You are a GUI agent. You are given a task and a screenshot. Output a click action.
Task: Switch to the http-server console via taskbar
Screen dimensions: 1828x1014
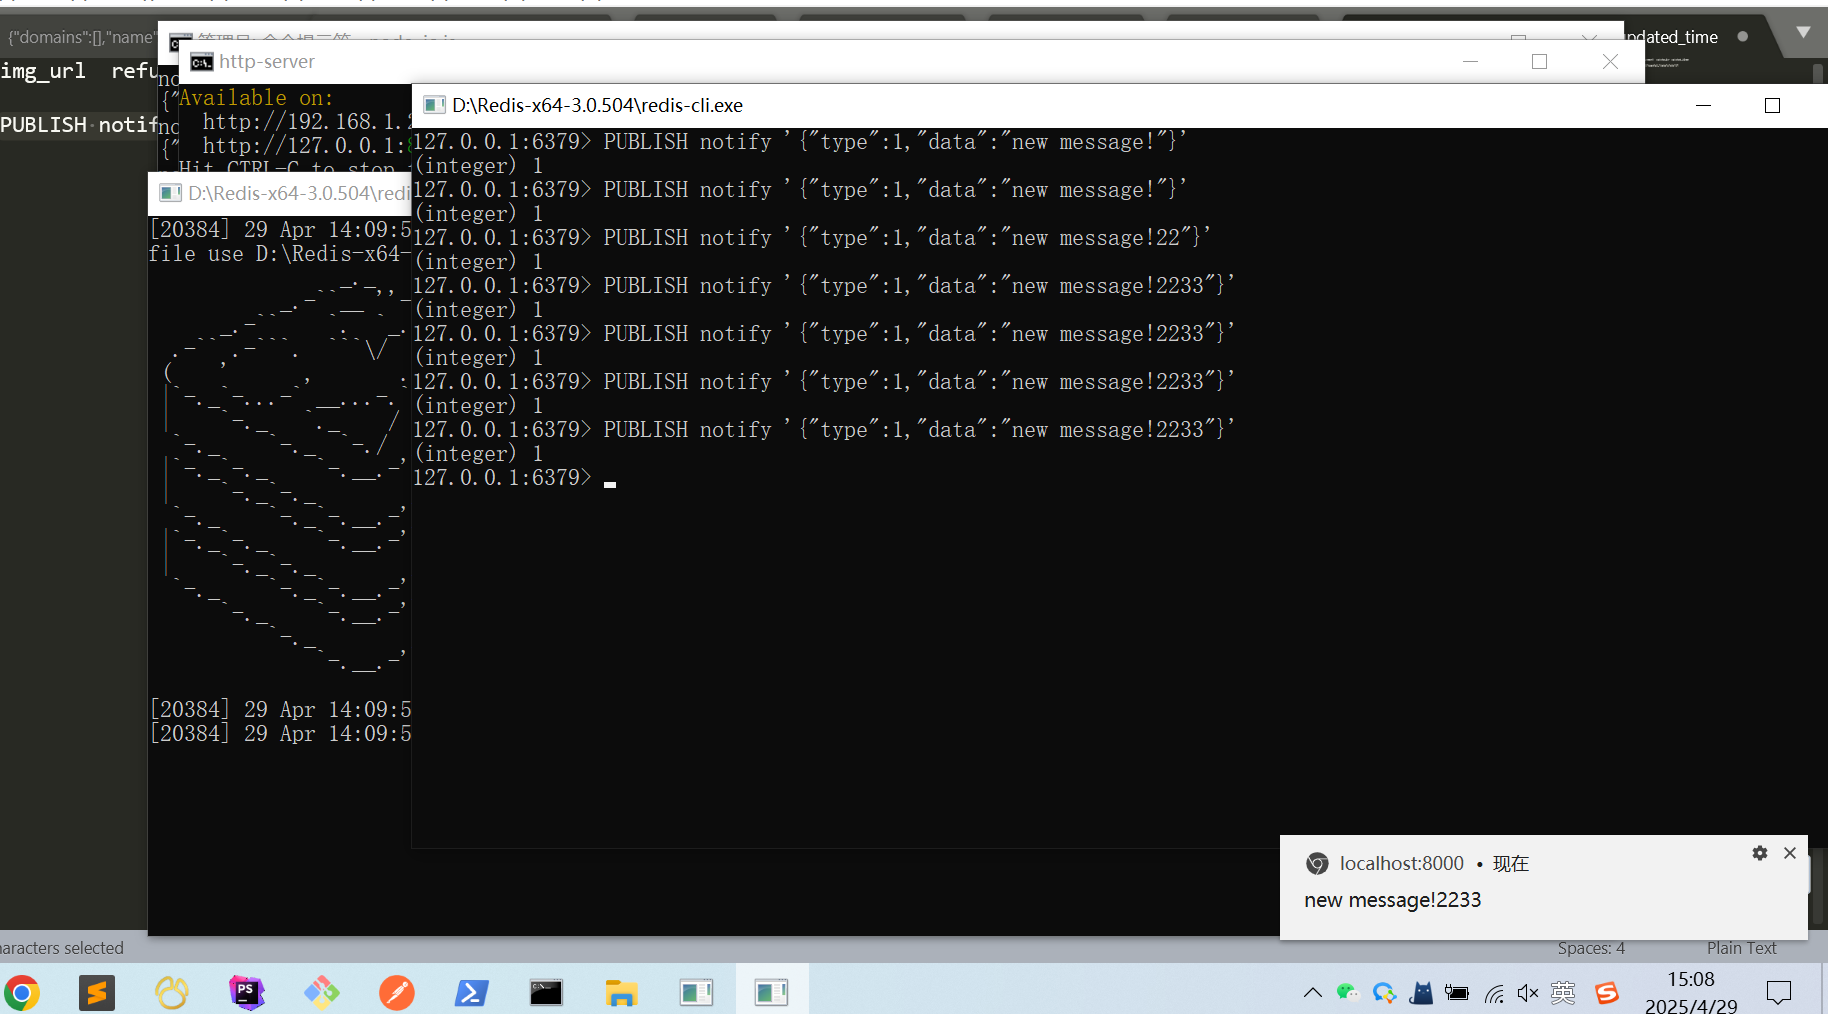(x=546, y=993)
